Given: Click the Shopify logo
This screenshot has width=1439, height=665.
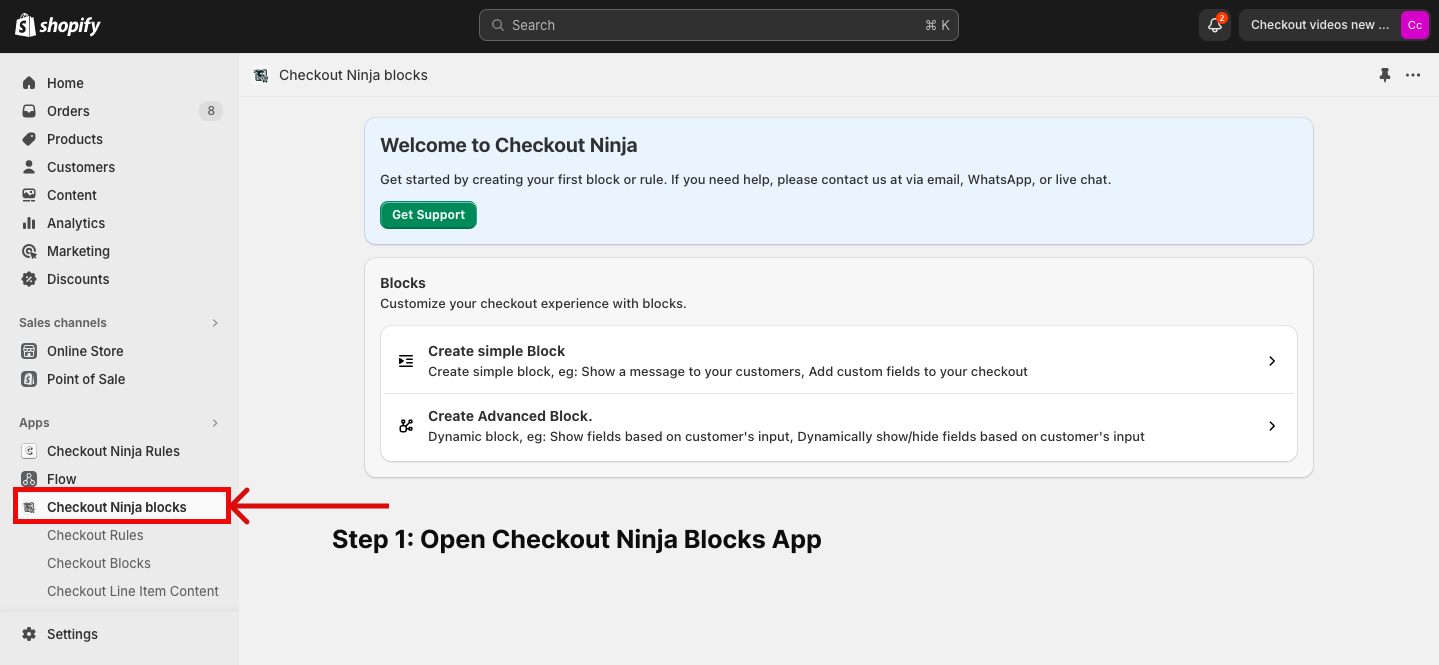Looking at the screenshot, I should pos(58,25).
